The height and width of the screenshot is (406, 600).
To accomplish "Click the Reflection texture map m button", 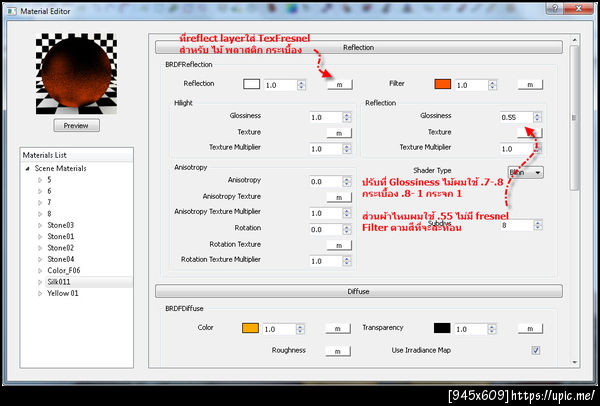I will [339, 85].
